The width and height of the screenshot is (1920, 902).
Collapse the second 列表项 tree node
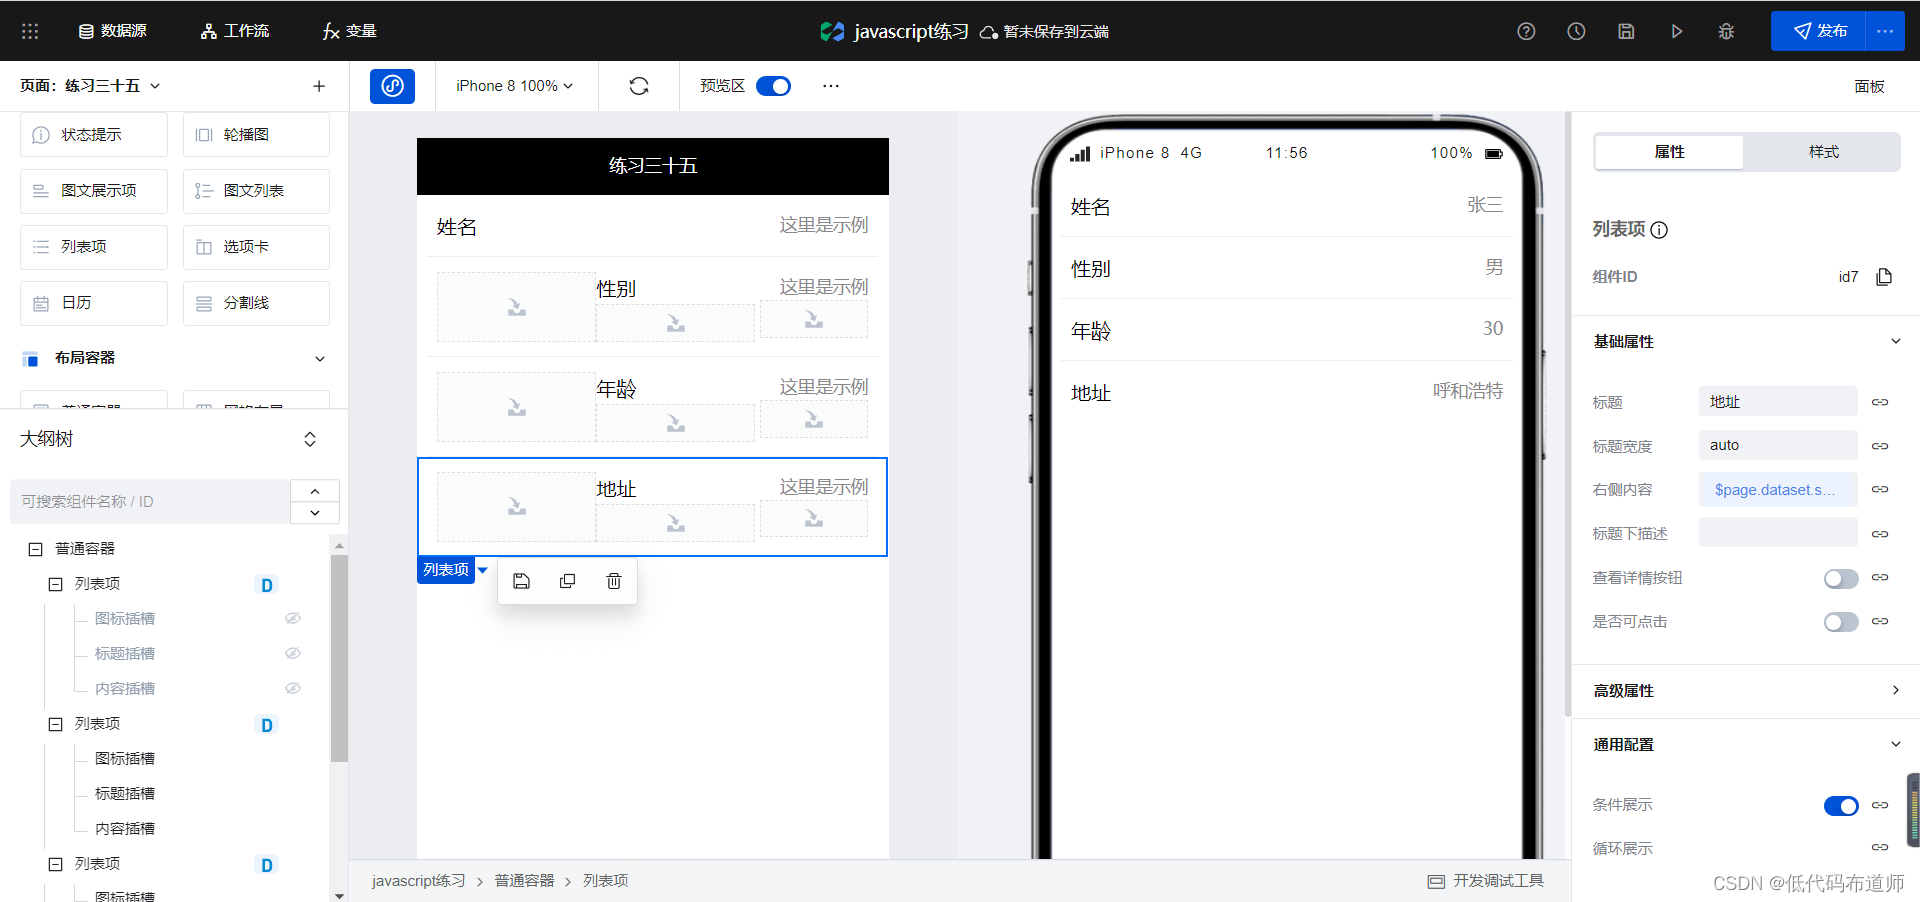coord(55,724)
